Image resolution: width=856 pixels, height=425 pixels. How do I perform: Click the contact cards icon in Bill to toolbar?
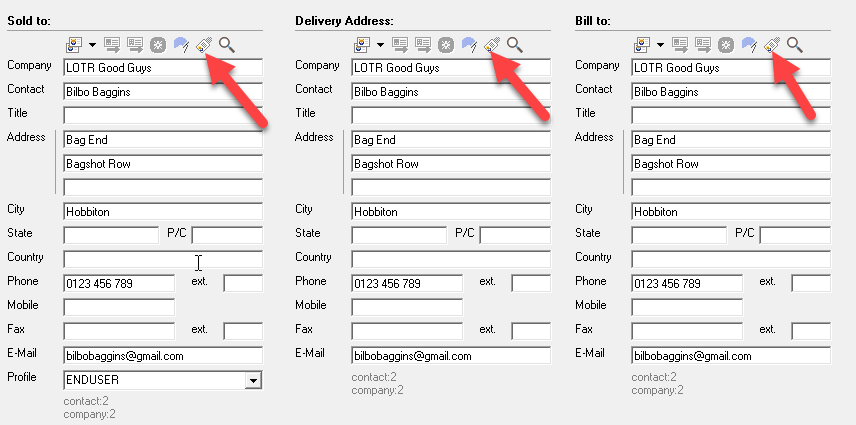point(641,44)
